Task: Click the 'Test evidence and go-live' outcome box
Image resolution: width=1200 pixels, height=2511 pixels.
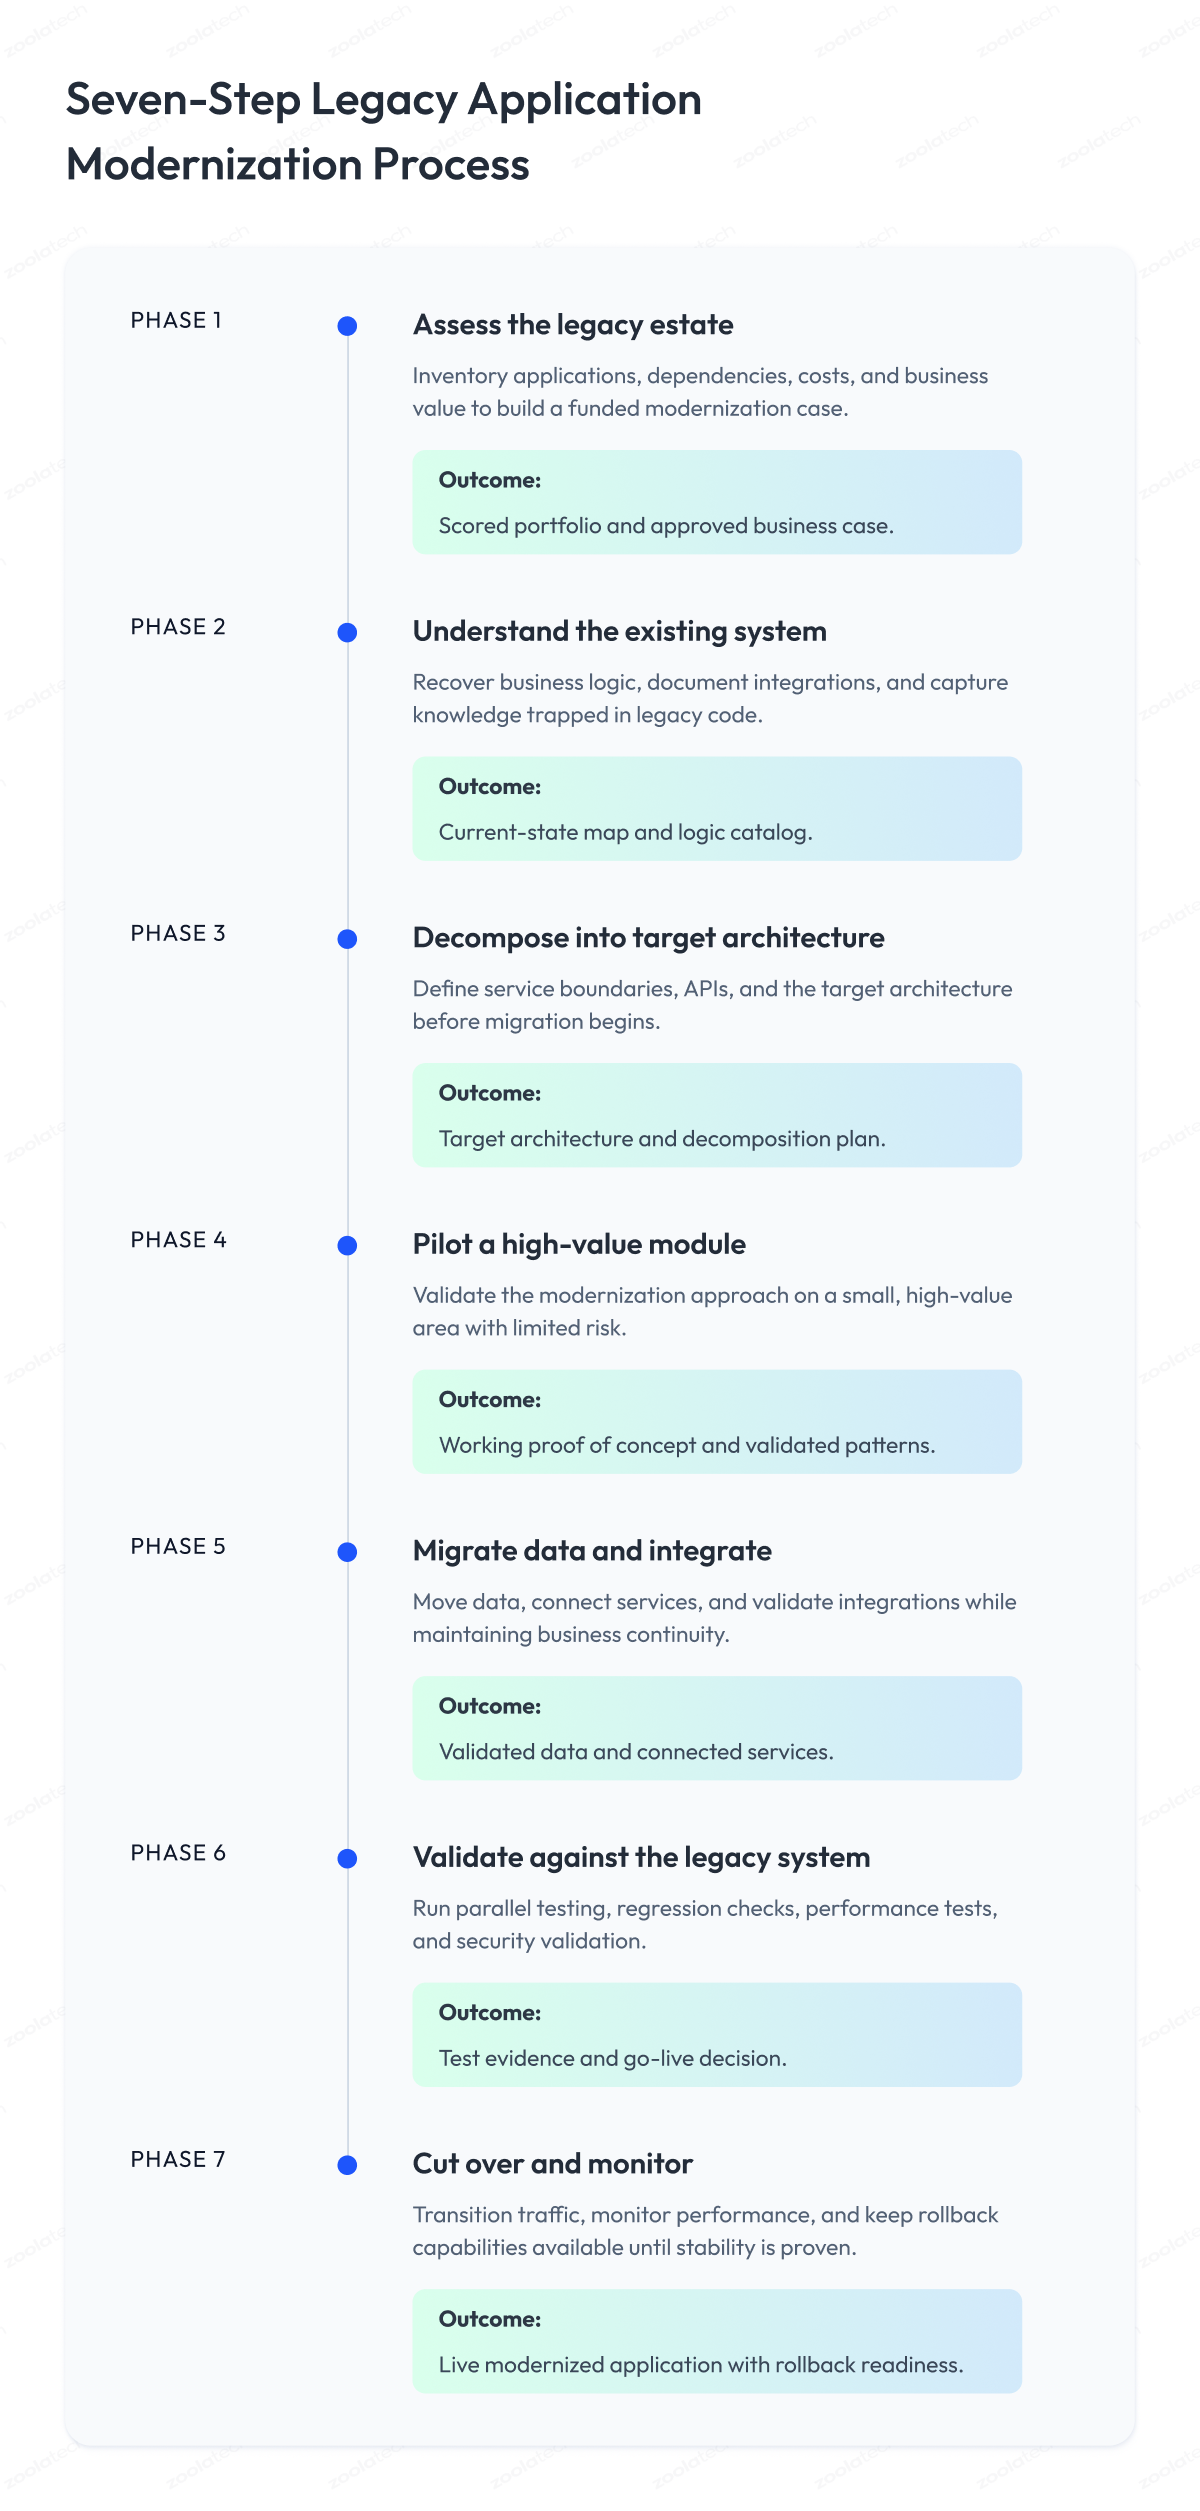Action: click(x=717, y=2035)
